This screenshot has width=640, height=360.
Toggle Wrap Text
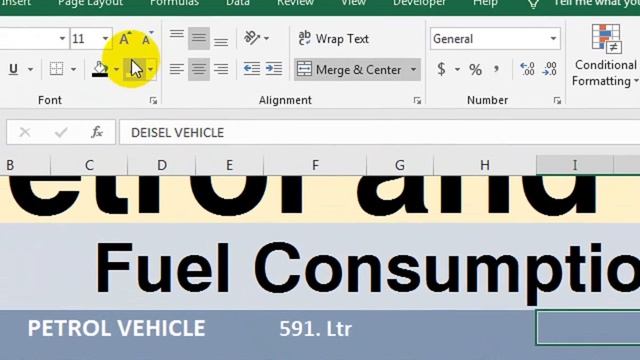(333, 39)
